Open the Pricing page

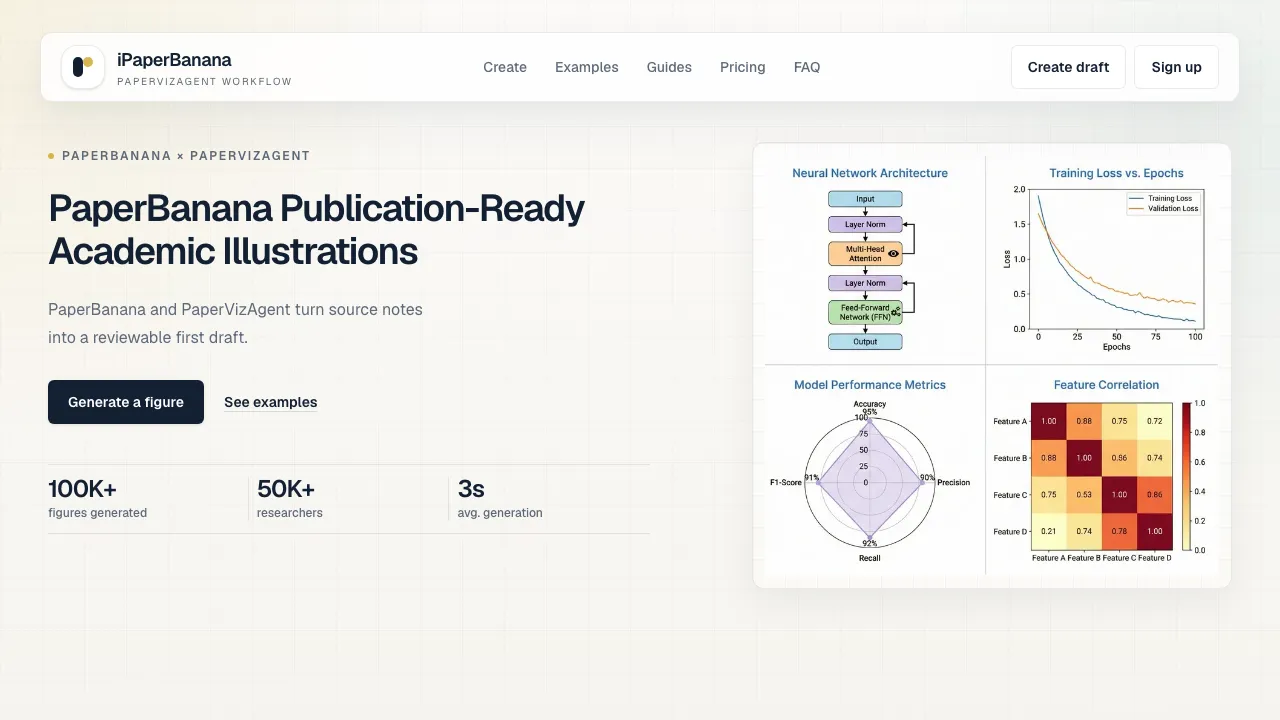click(743, 67)
